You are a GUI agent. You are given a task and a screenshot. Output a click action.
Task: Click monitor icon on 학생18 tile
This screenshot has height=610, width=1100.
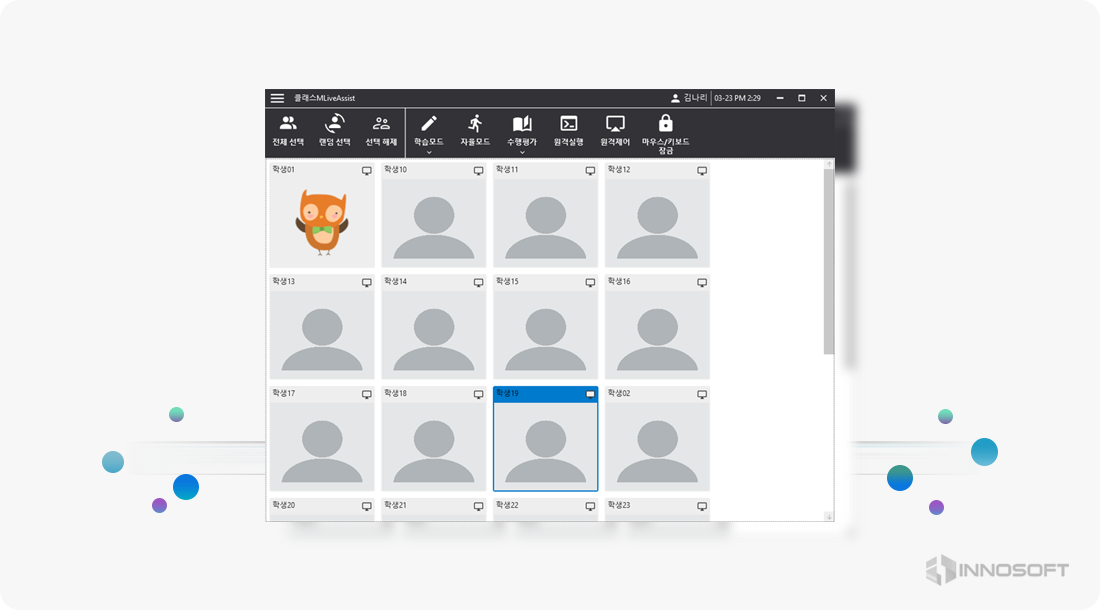point(478,395)
